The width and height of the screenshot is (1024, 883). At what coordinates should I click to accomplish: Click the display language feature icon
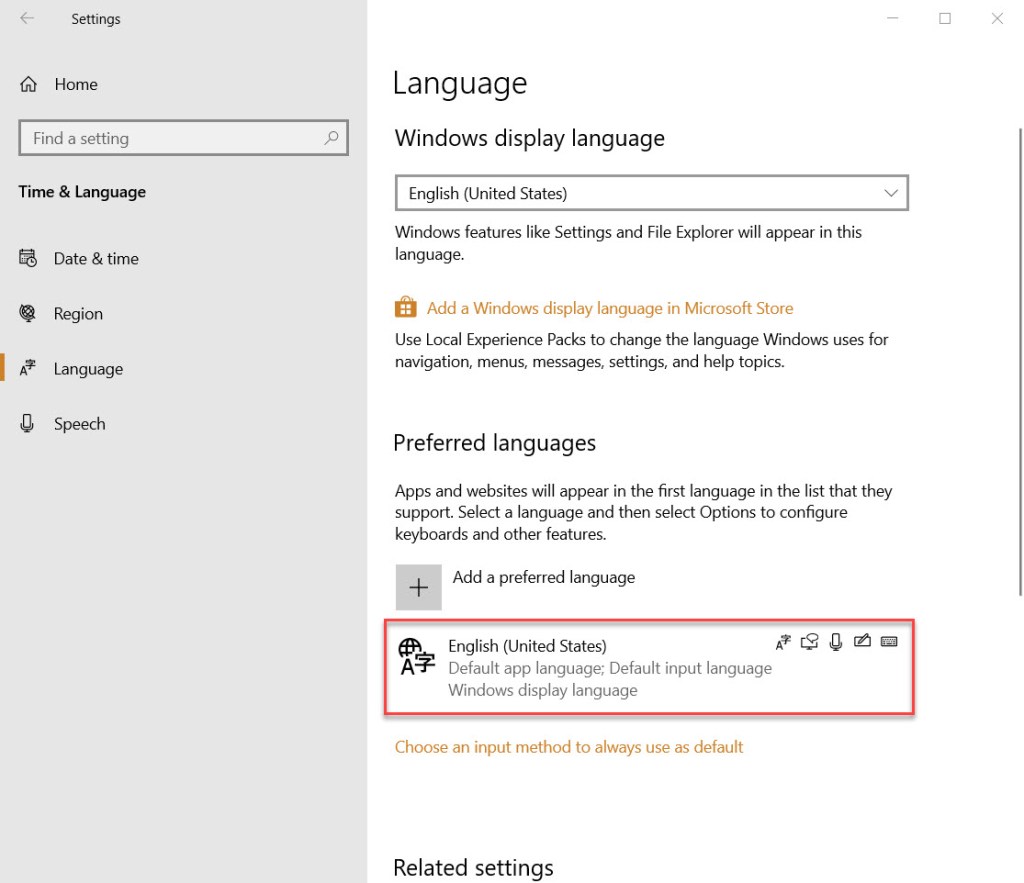point(783,642)
